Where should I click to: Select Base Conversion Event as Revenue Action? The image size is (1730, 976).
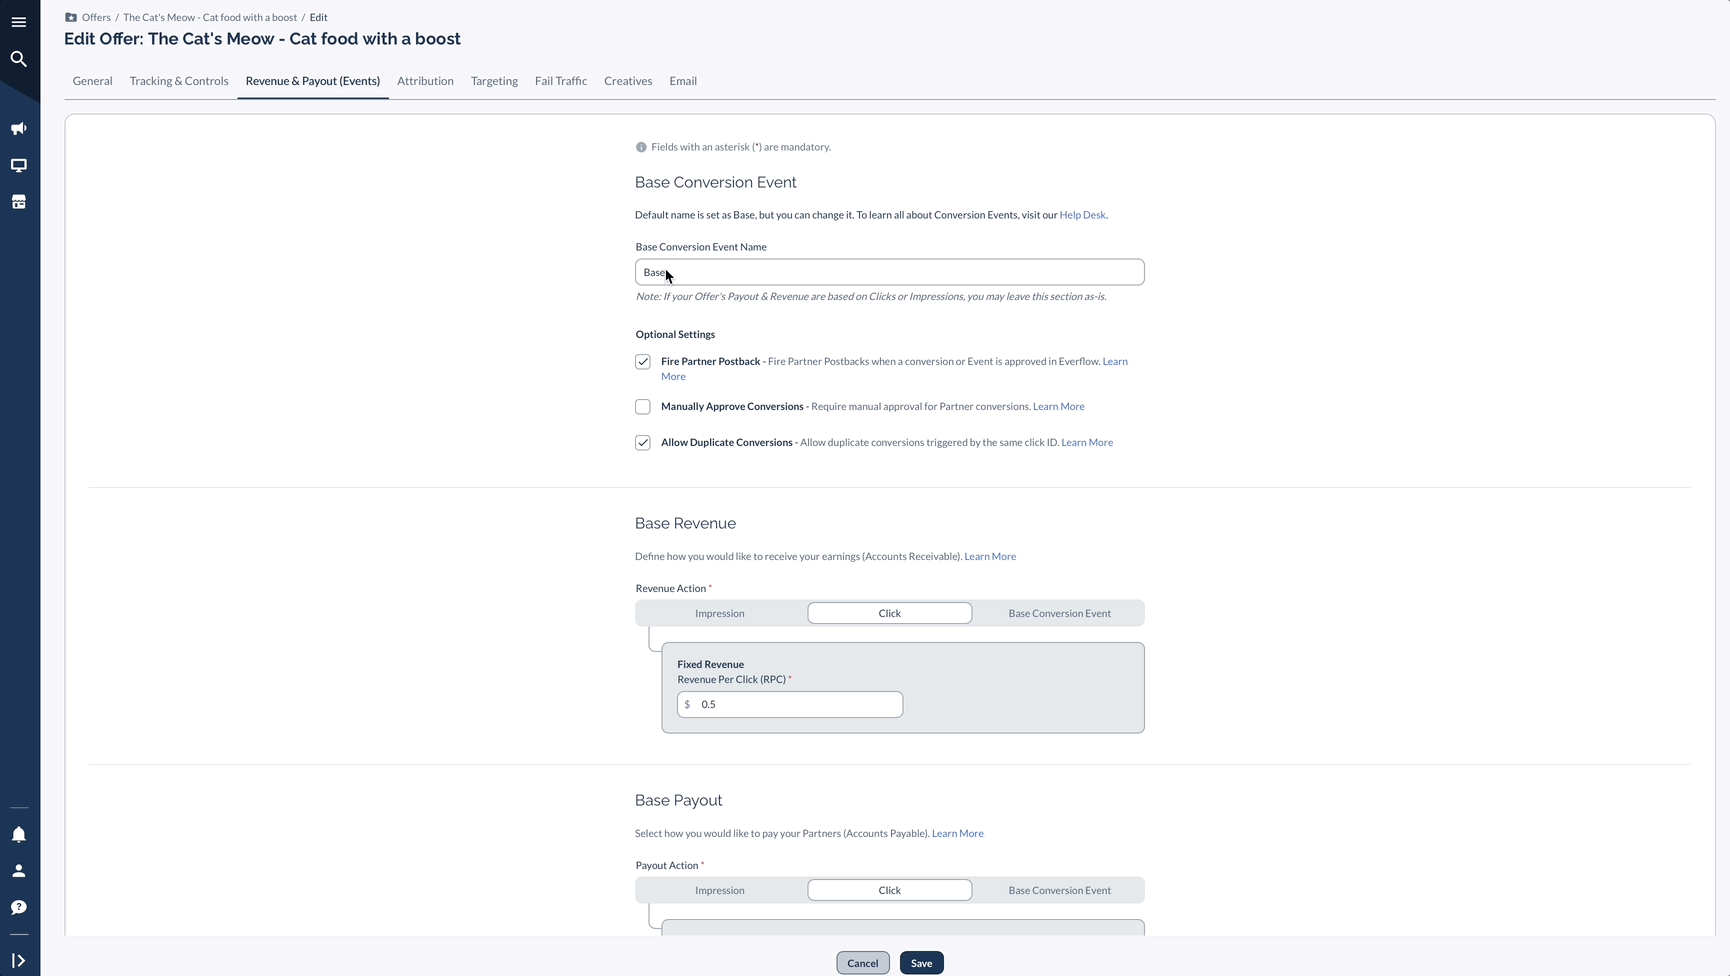(1060, 613)
